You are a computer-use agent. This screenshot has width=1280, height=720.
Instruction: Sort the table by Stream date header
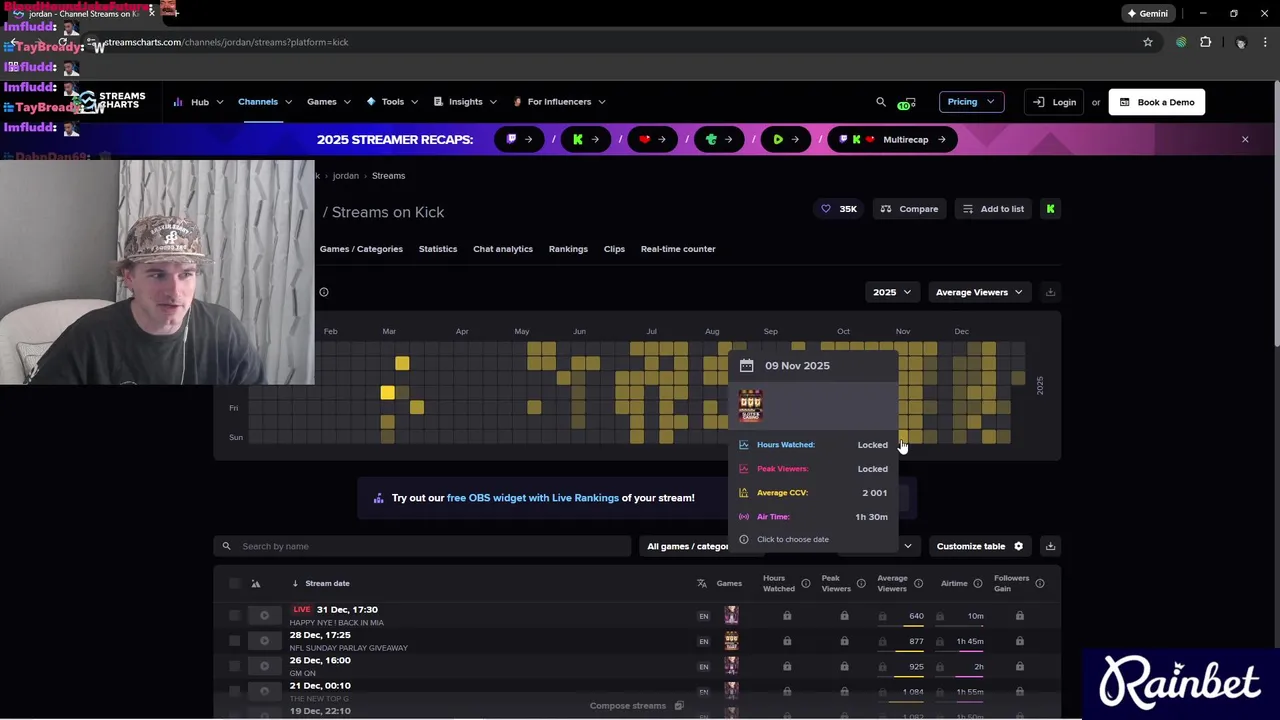pyautogui.click(x=327, y=583)
